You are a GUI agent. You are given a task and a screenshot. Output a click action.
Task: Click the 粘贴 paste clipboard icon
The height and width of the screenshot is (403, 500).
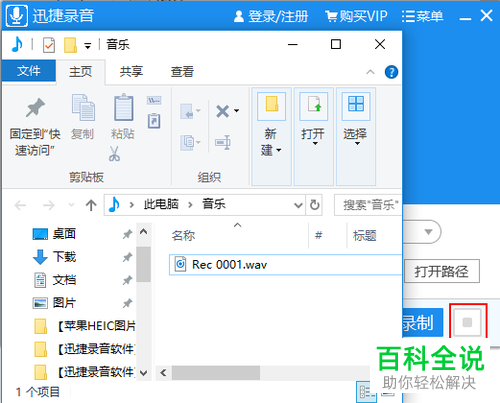click(123, 107)
